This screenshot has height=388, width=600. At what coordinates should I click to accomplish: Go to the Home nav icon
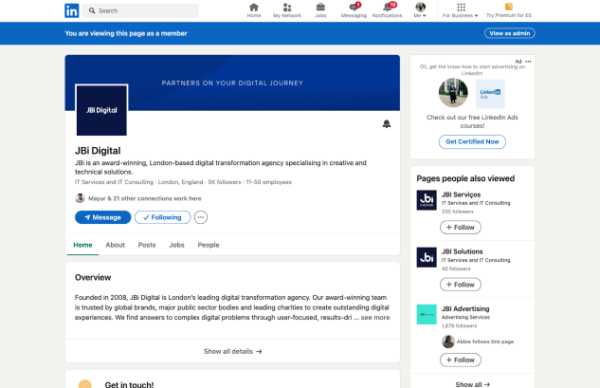tap(254, 7)
